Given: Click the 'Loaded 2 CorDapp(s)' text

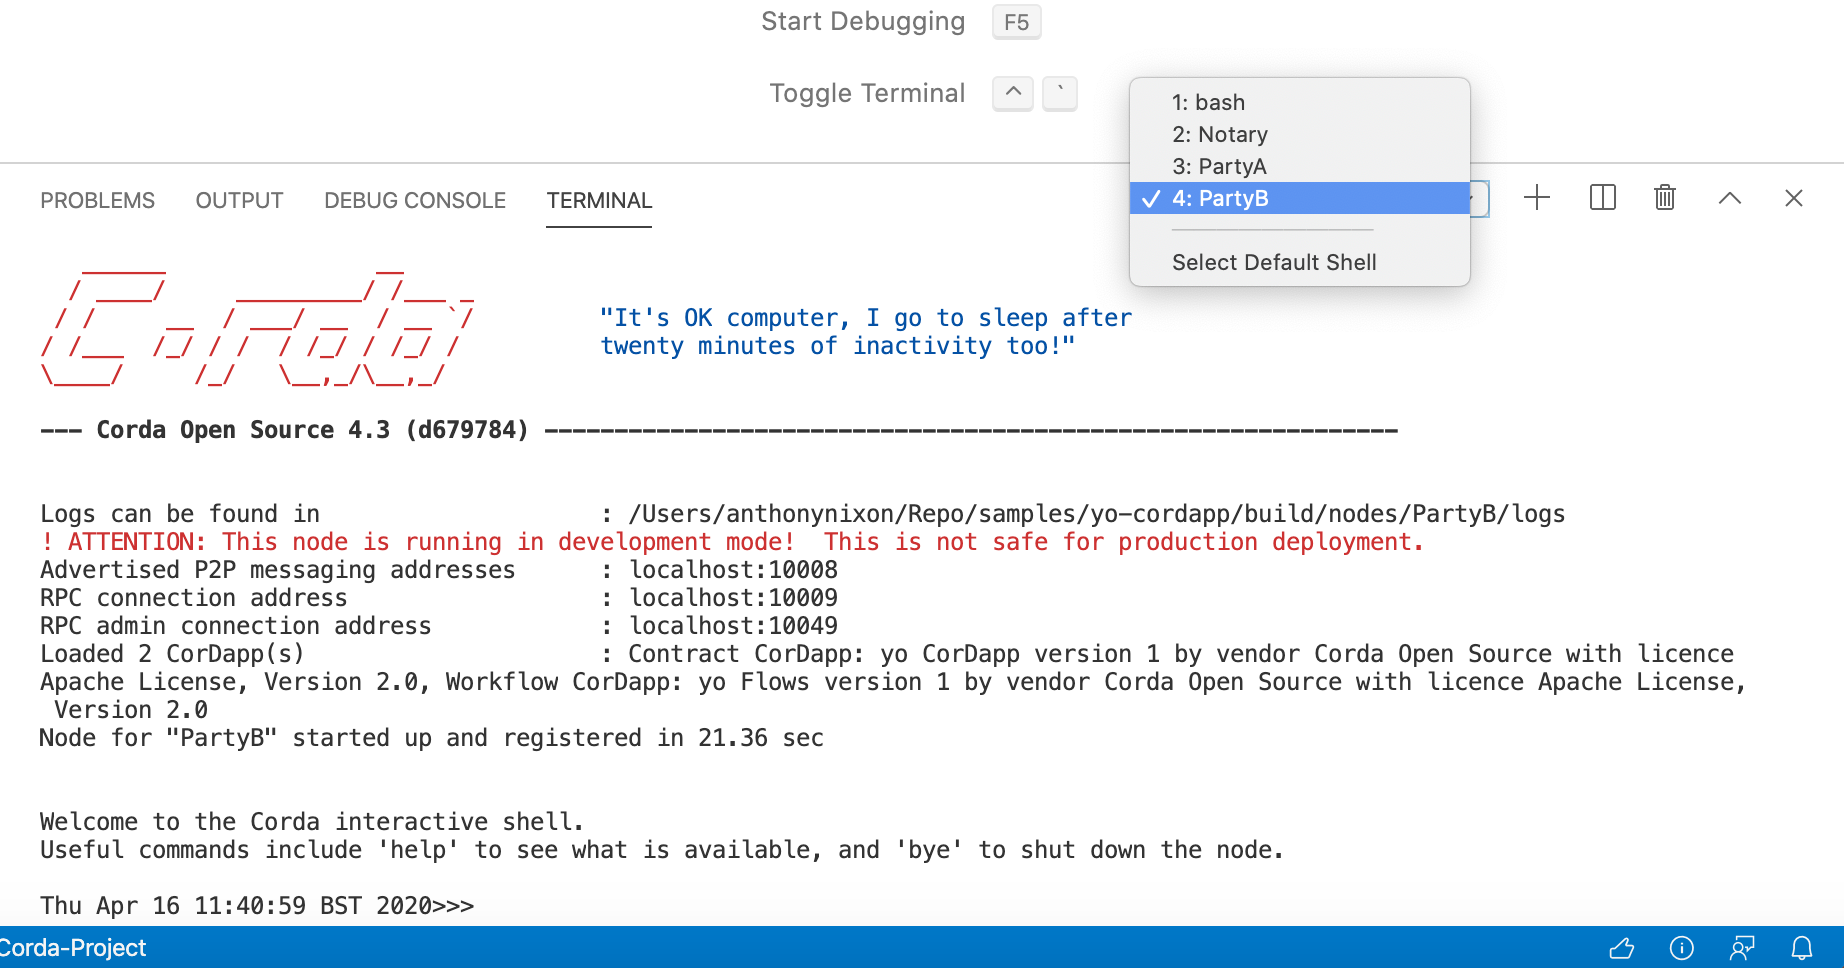Looking at the screenshot, I should [x=172, y=654].
